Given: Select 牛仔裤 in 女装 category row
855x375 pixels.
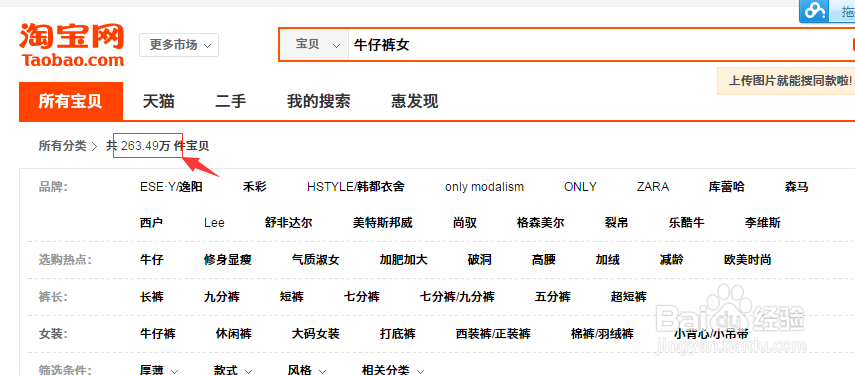Looking at the screenshot, I should pyautogui.click(x=158, y=334).
